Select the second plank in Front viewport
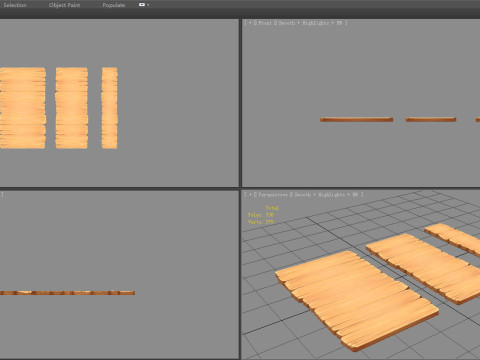The height and width of the screenshot is (360, 480). tap(431, 119)
